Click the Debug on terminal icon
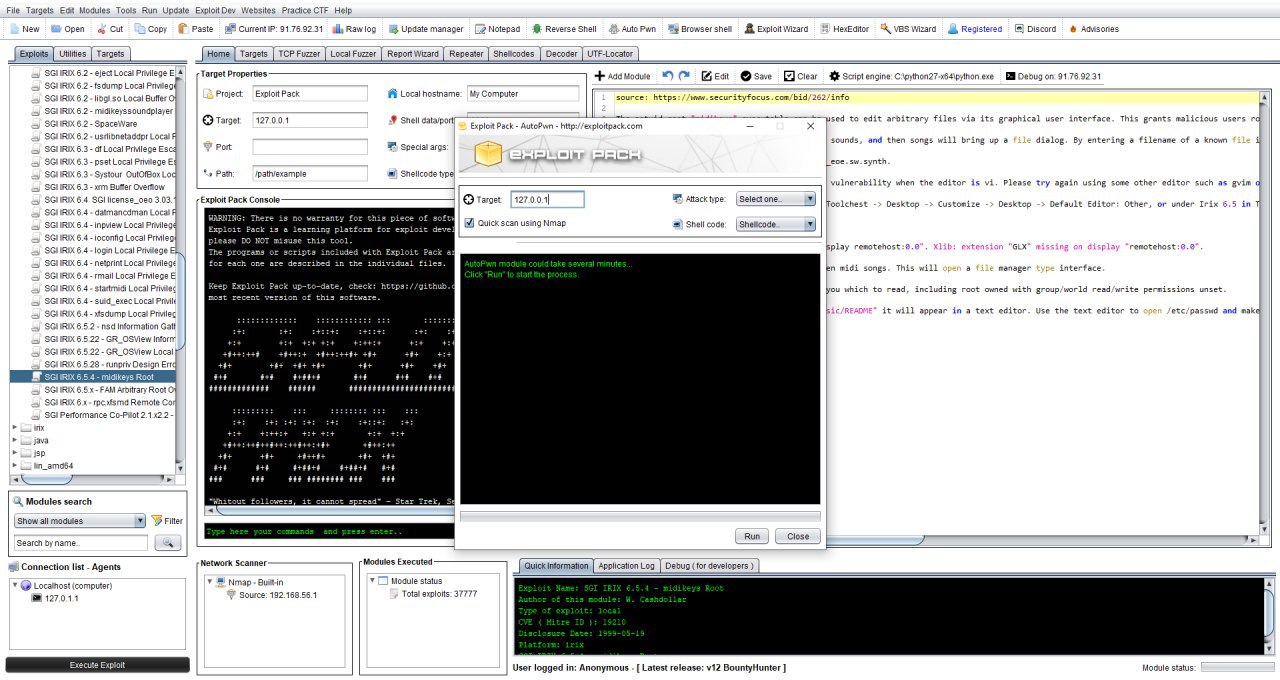 [x=1011, y=76]
